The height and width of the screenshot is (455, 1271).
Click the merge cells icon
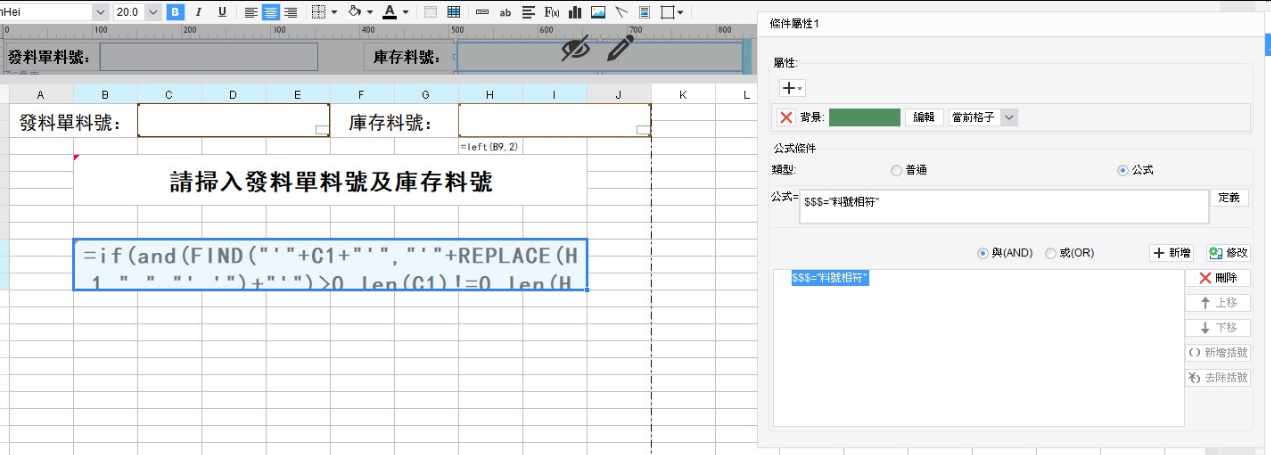pyautogui.click(x=431, y=12)
